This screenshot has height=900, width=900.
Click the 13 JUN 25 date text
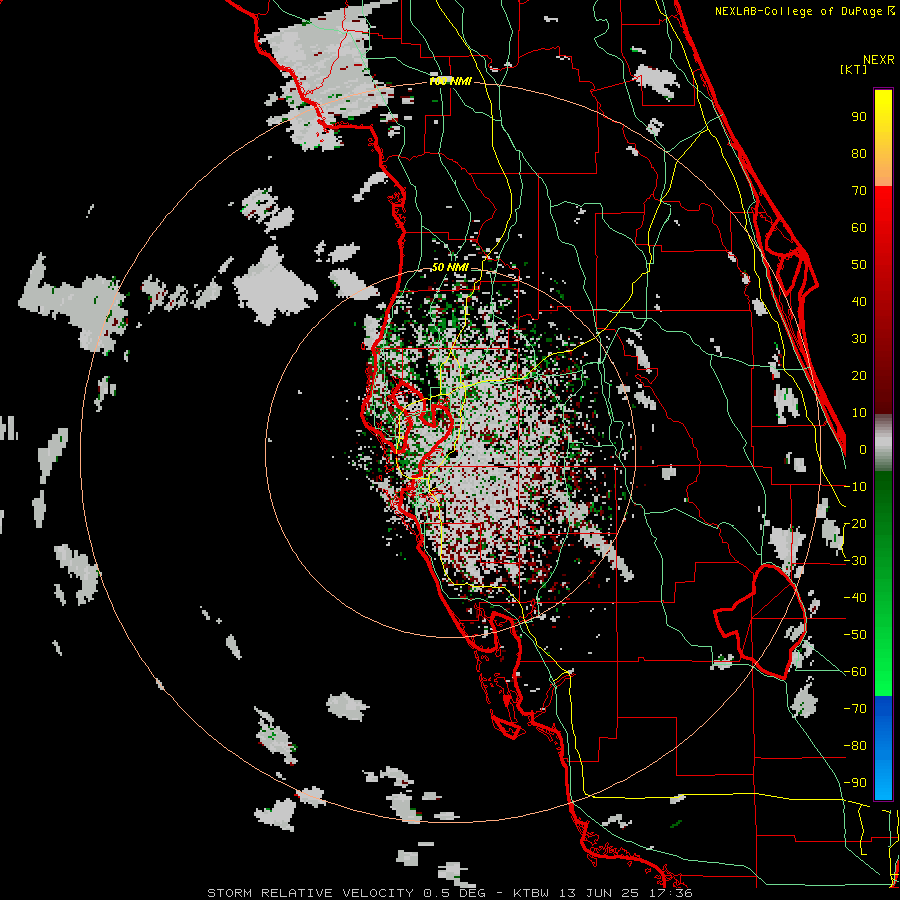click(x=600, y=893)
